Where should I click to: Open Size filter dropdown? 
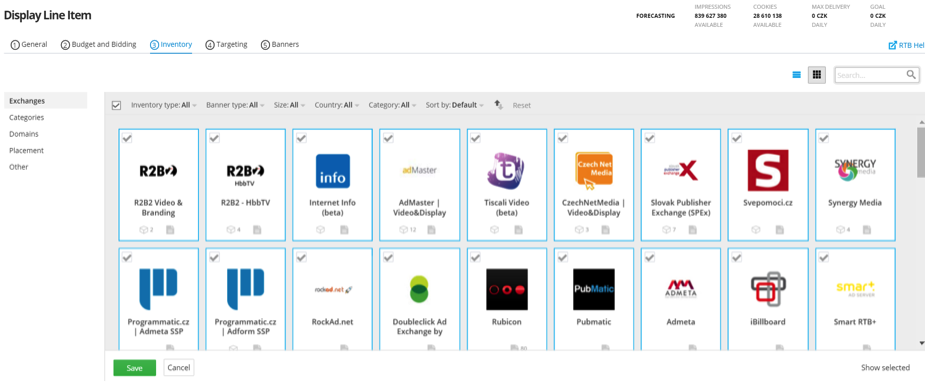click(x=290, y=105)
